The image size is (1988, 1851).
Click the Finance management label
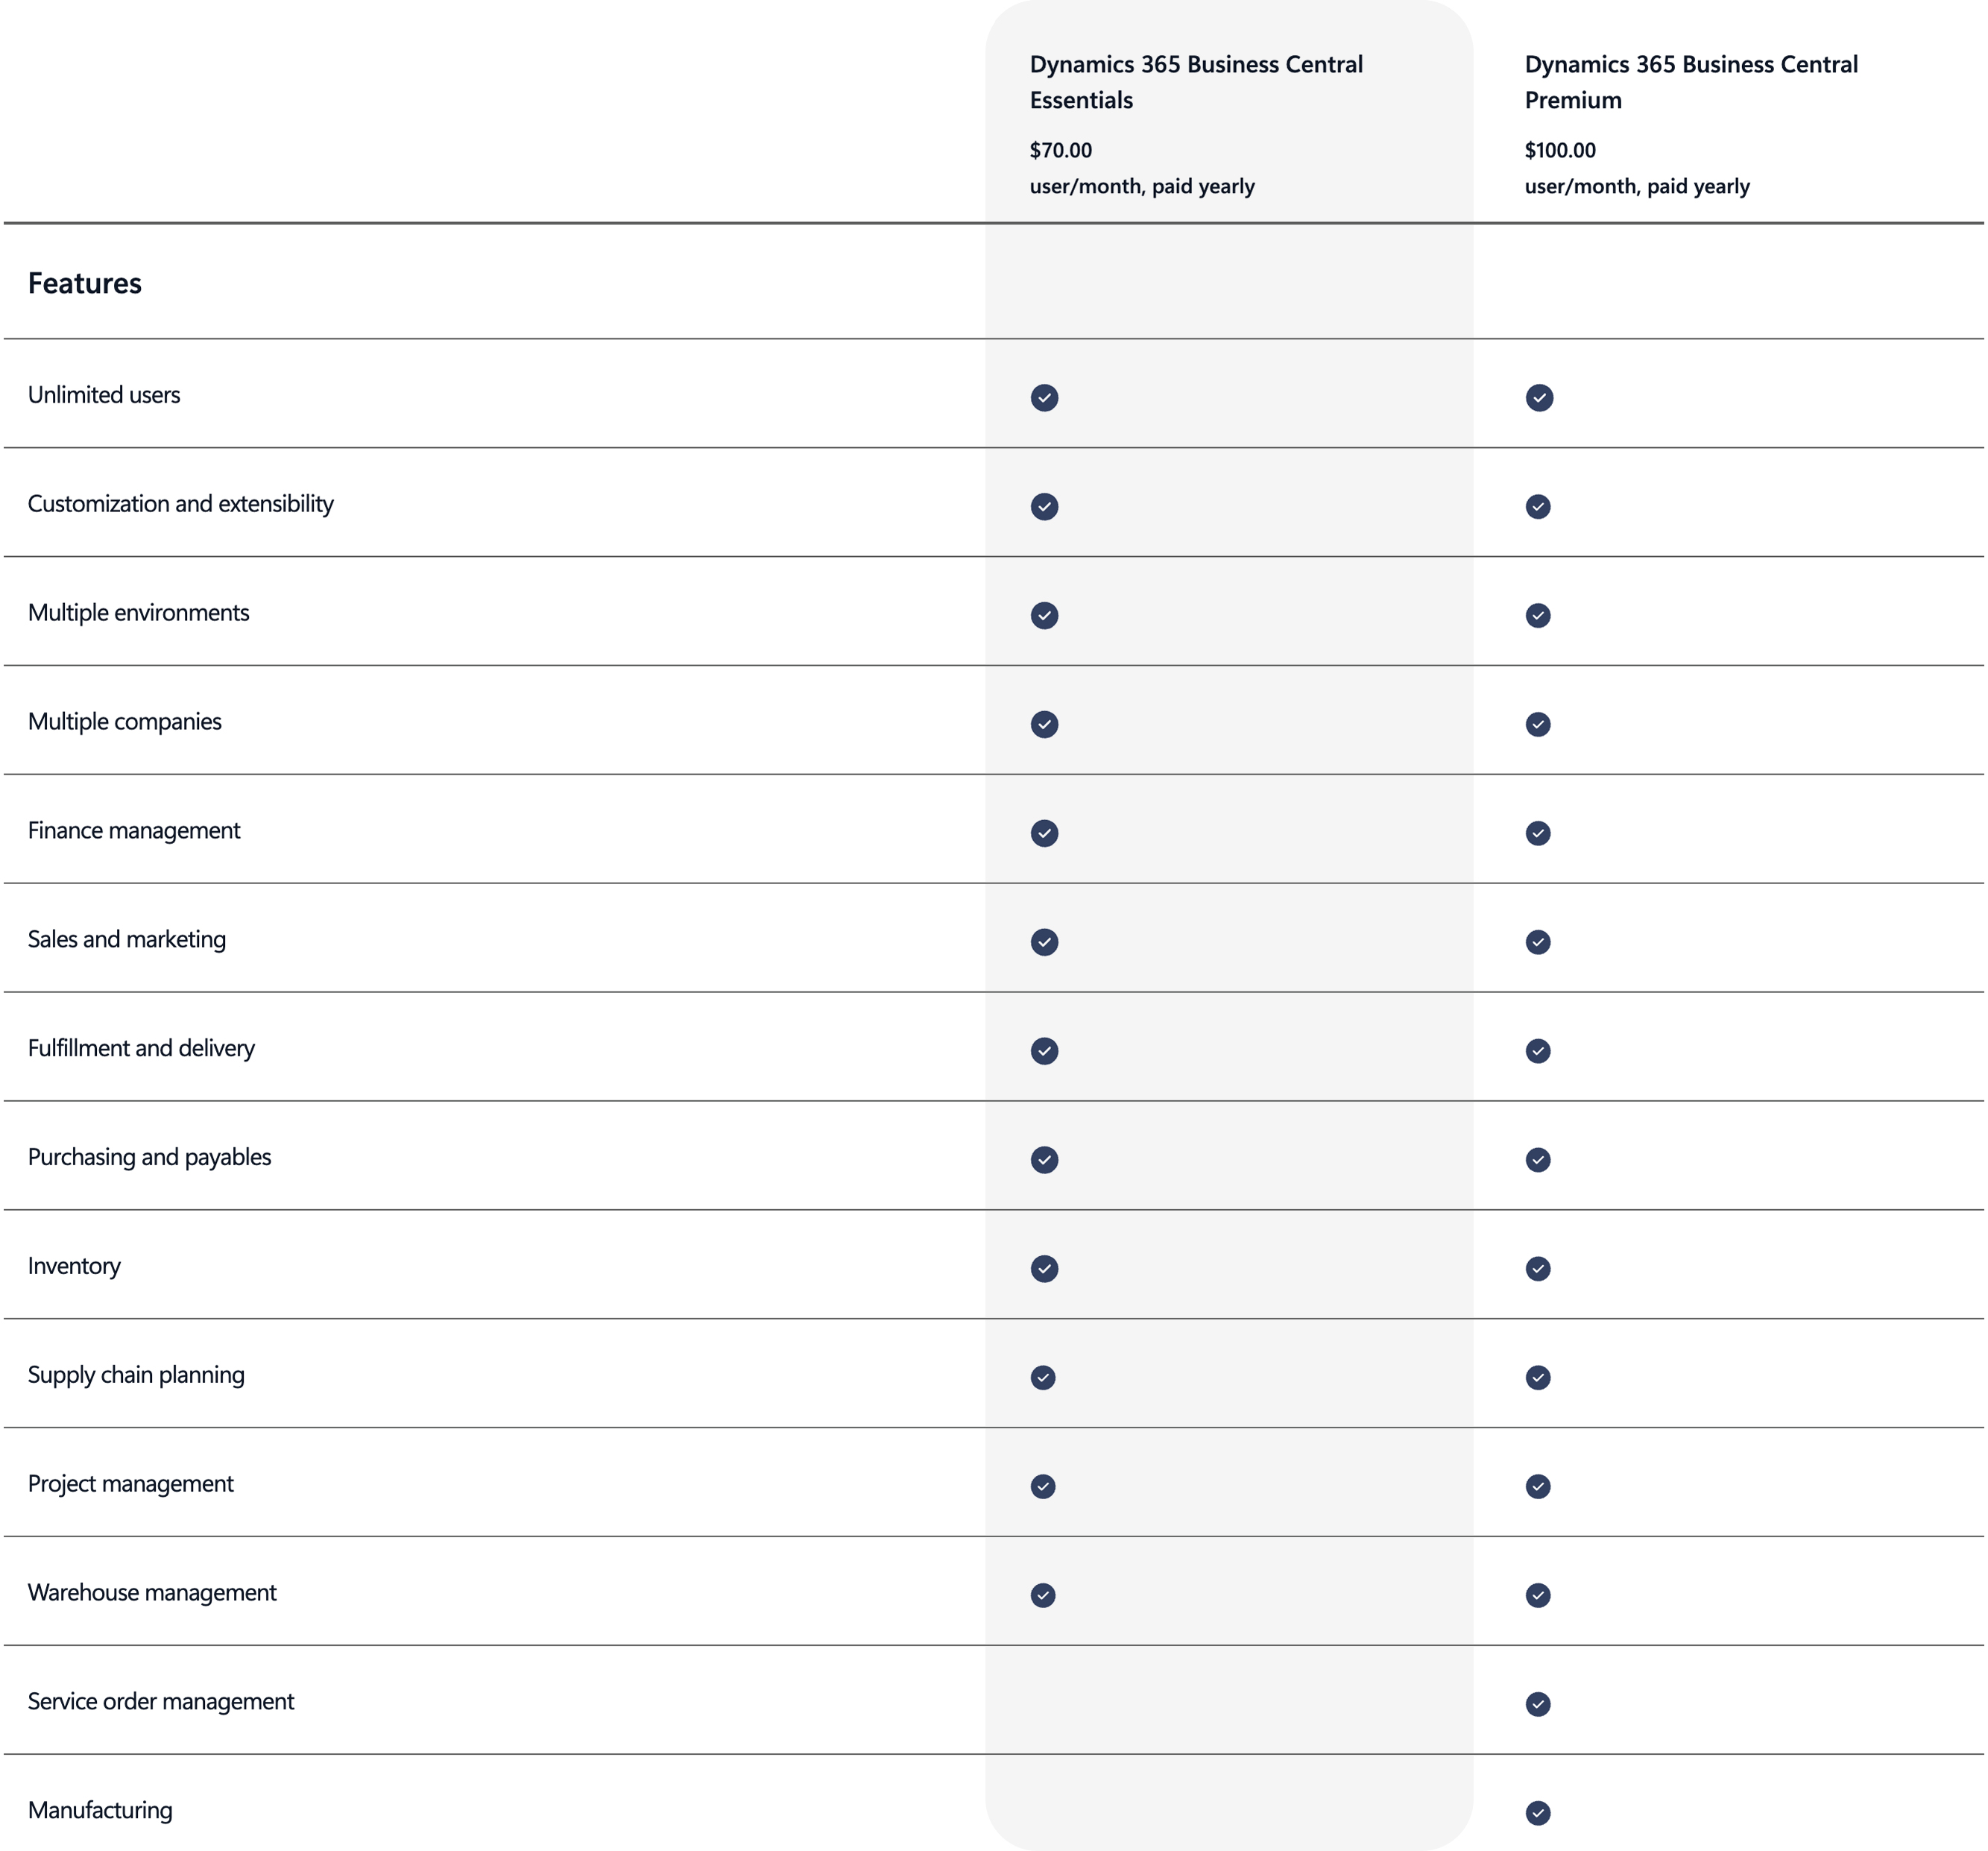coord(134,832)
